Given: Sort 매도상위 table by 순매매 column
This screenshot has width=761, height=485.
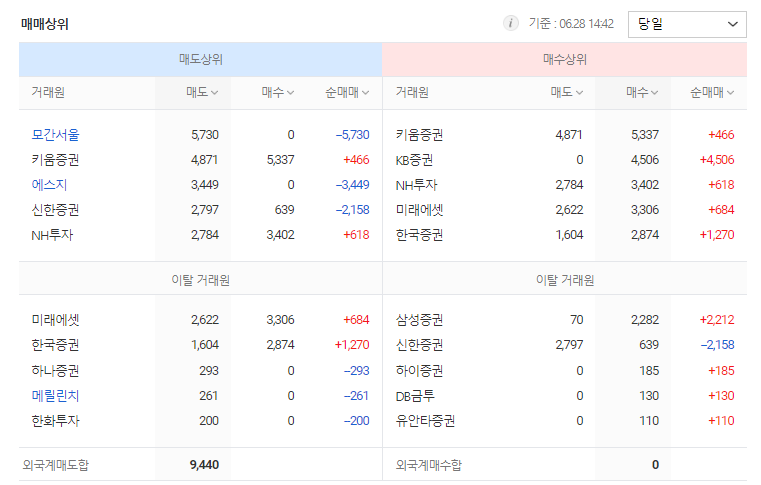Looking at the screenshot, I should point(347,92).
